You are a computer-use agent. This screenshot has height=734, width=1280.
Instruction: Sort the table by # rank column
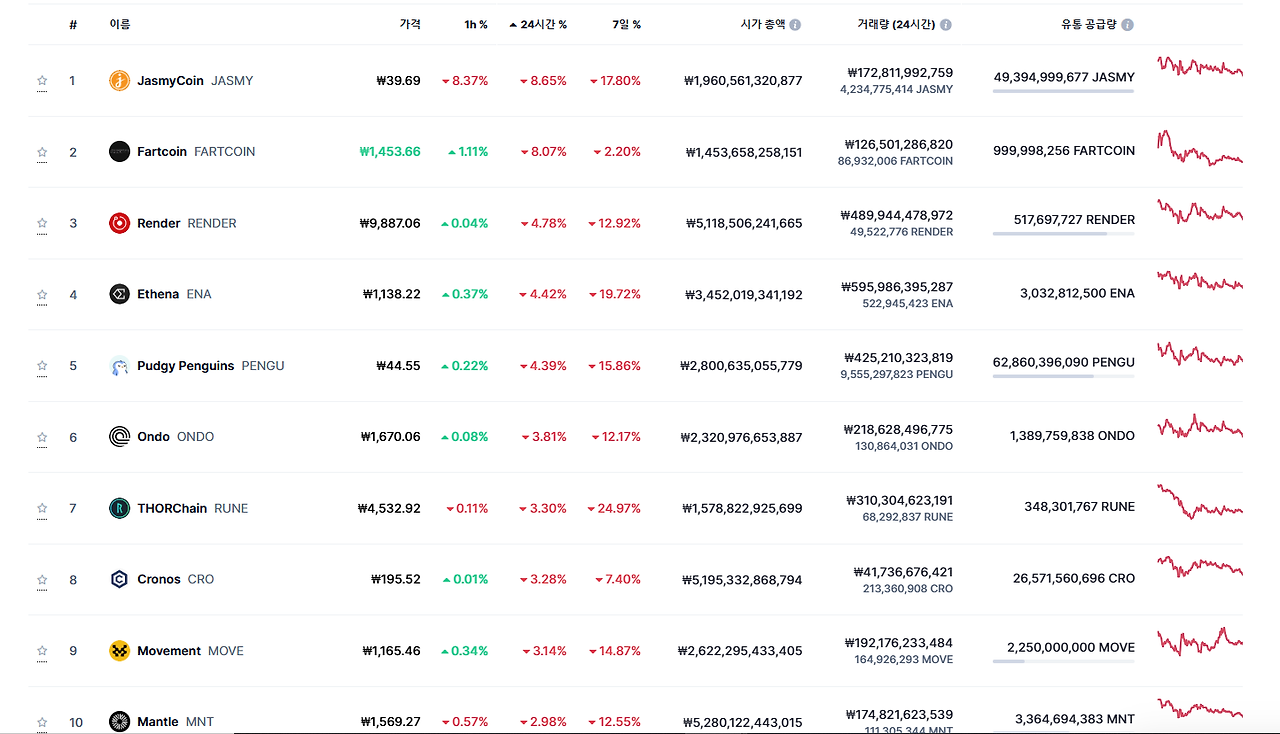pyautogui.click(x=73, y=24)
